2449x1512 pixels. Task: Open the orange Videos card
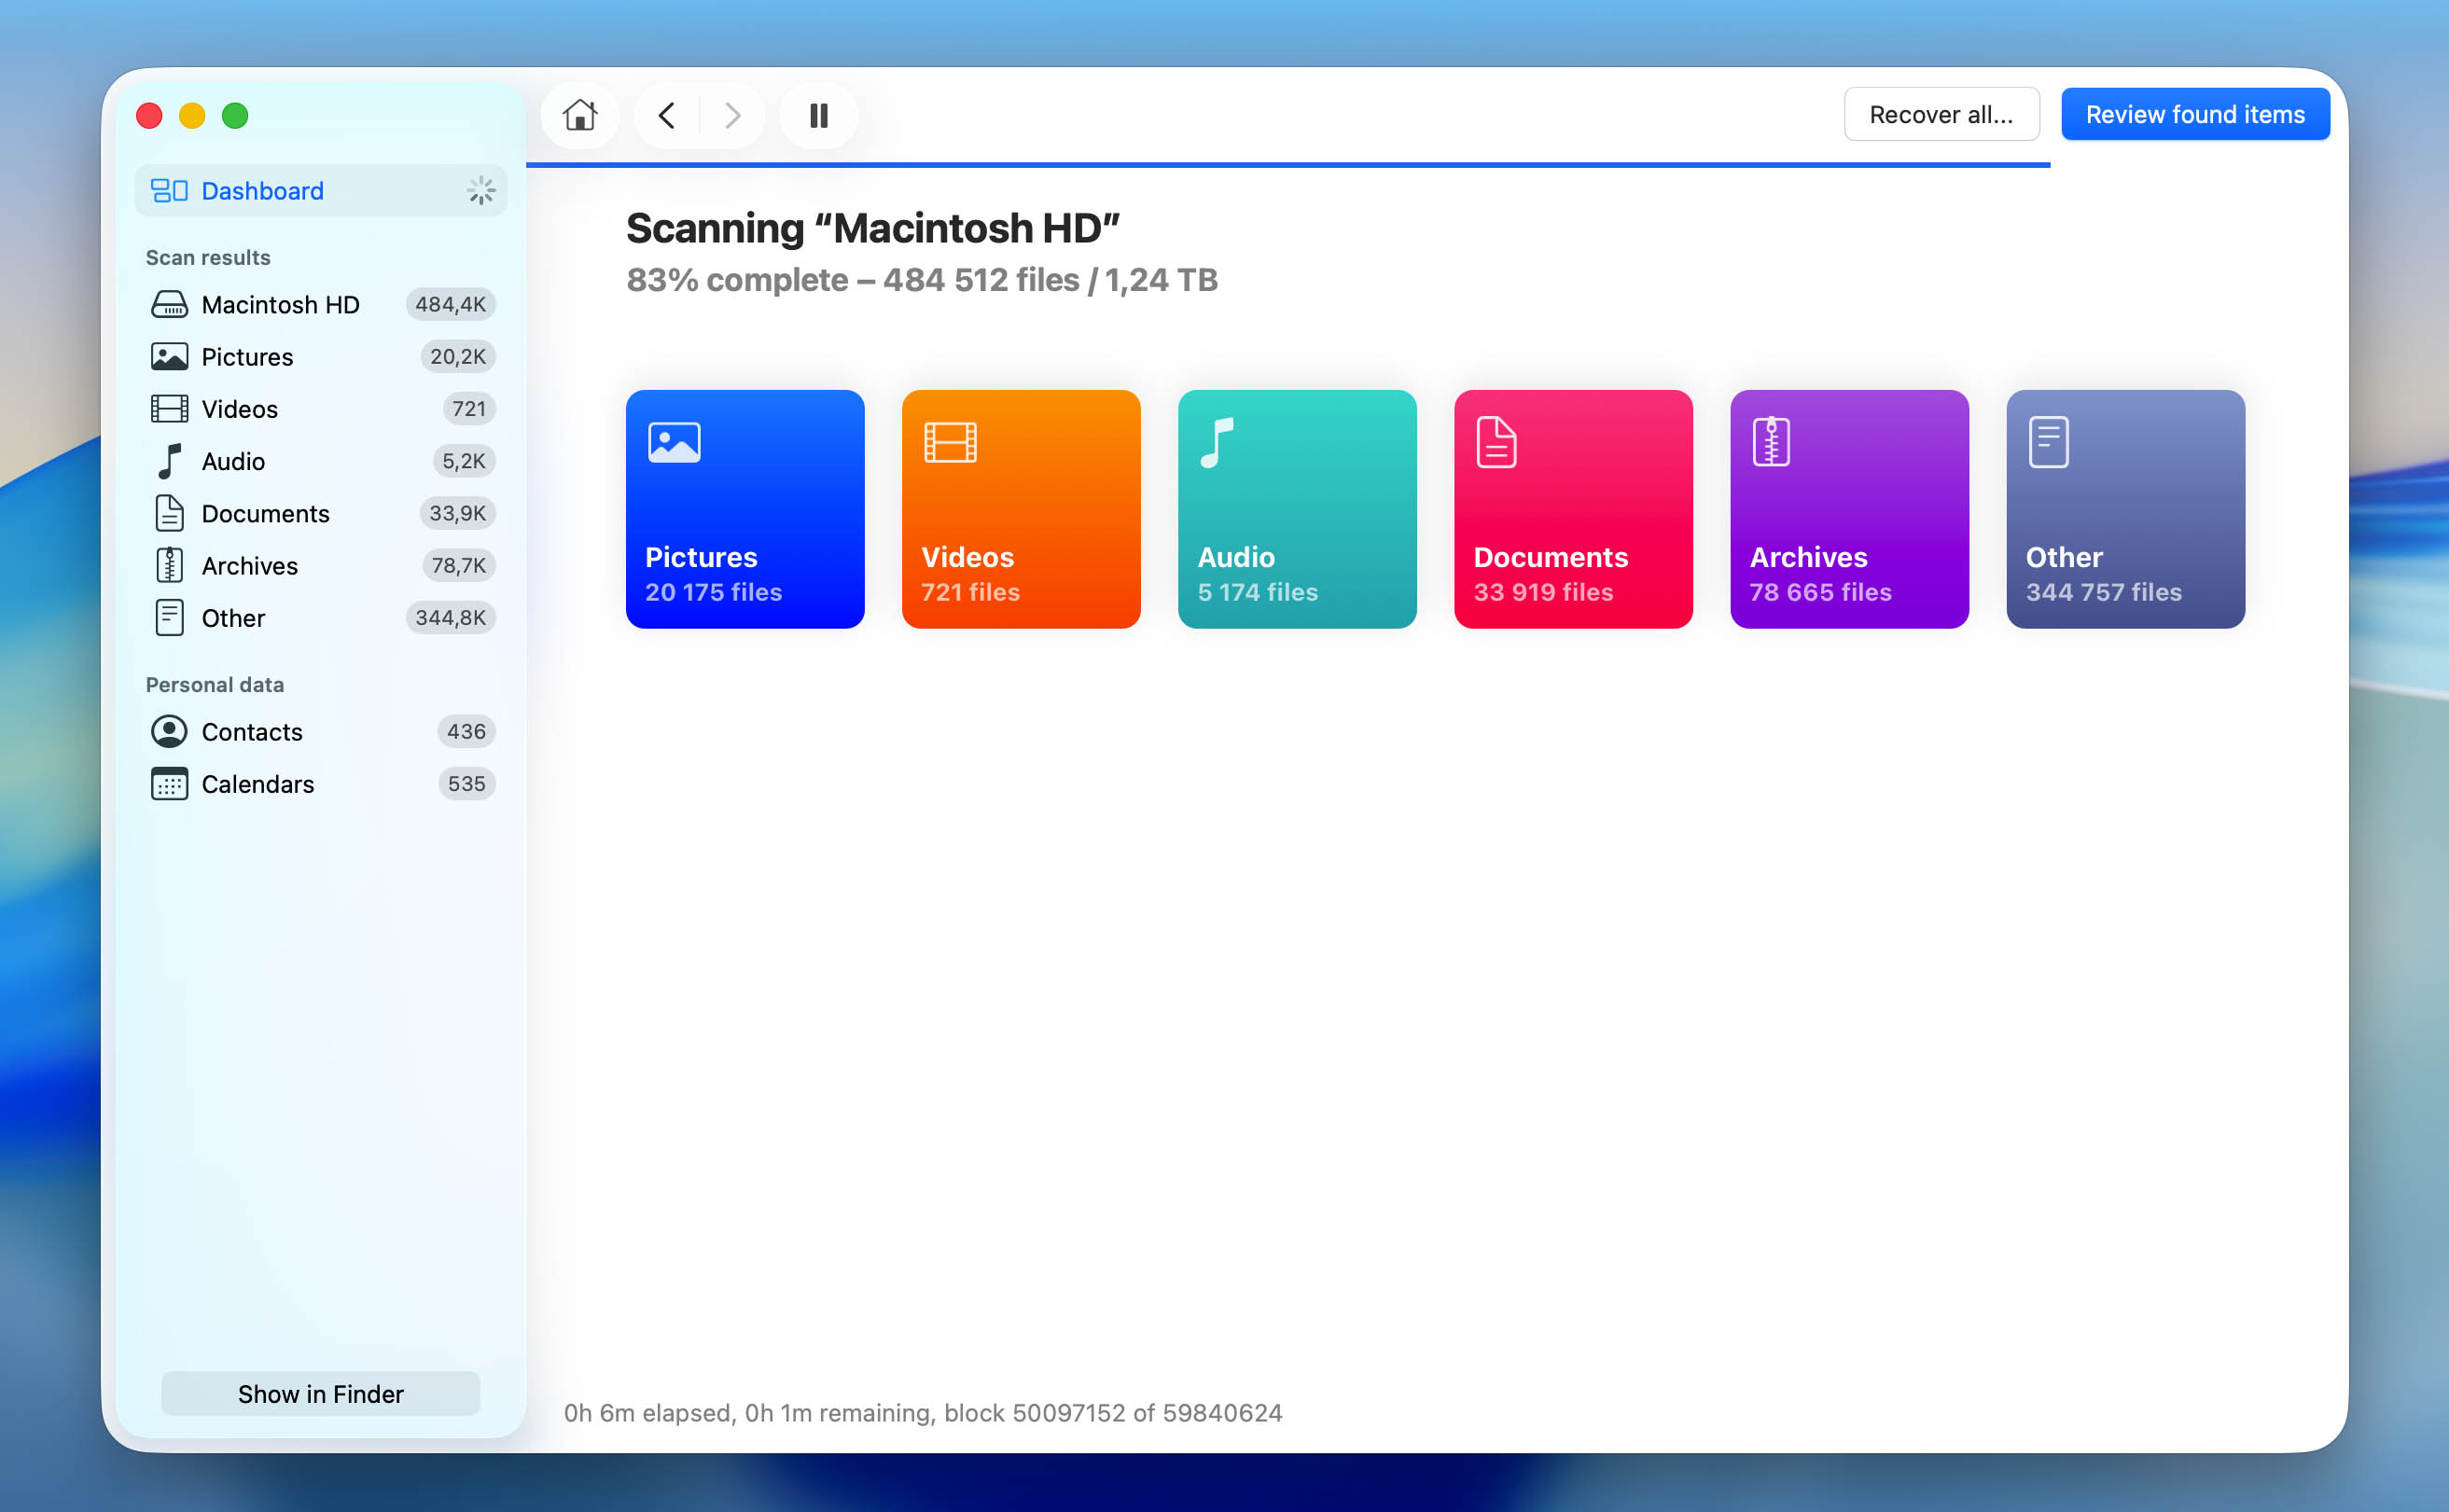(1021, 509)
